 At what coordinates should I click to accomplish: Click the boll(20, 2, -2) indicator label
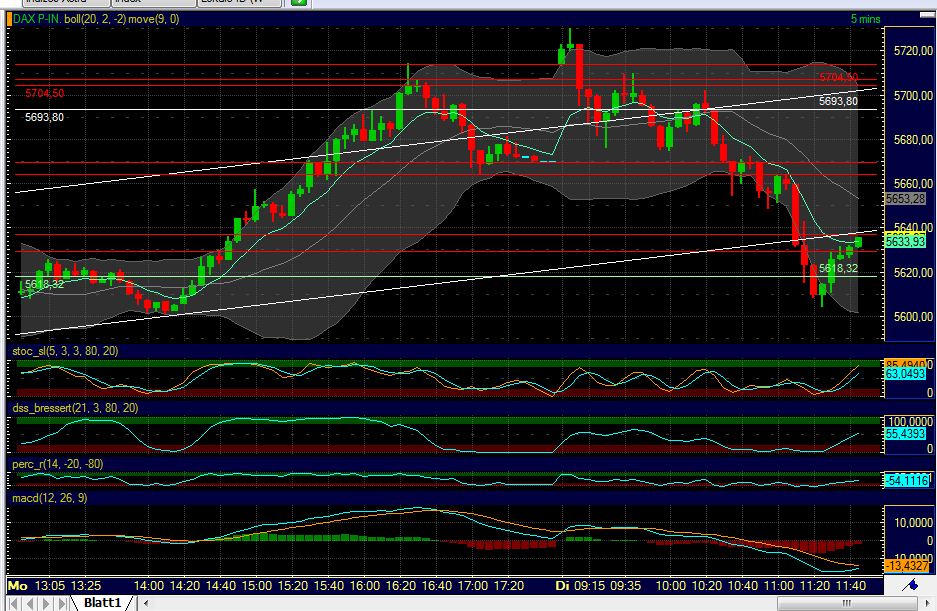[x=95, y=19]
